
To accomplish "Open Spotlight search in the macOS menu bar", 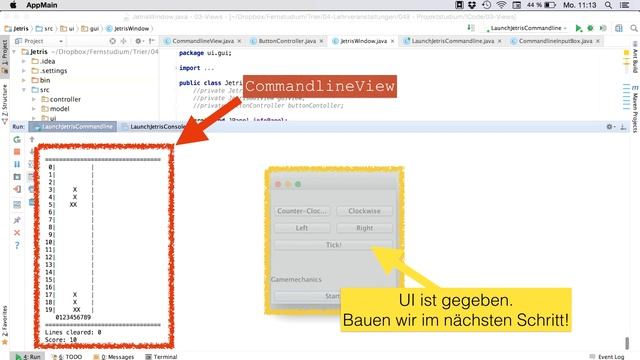I will [x=608, y=5].
